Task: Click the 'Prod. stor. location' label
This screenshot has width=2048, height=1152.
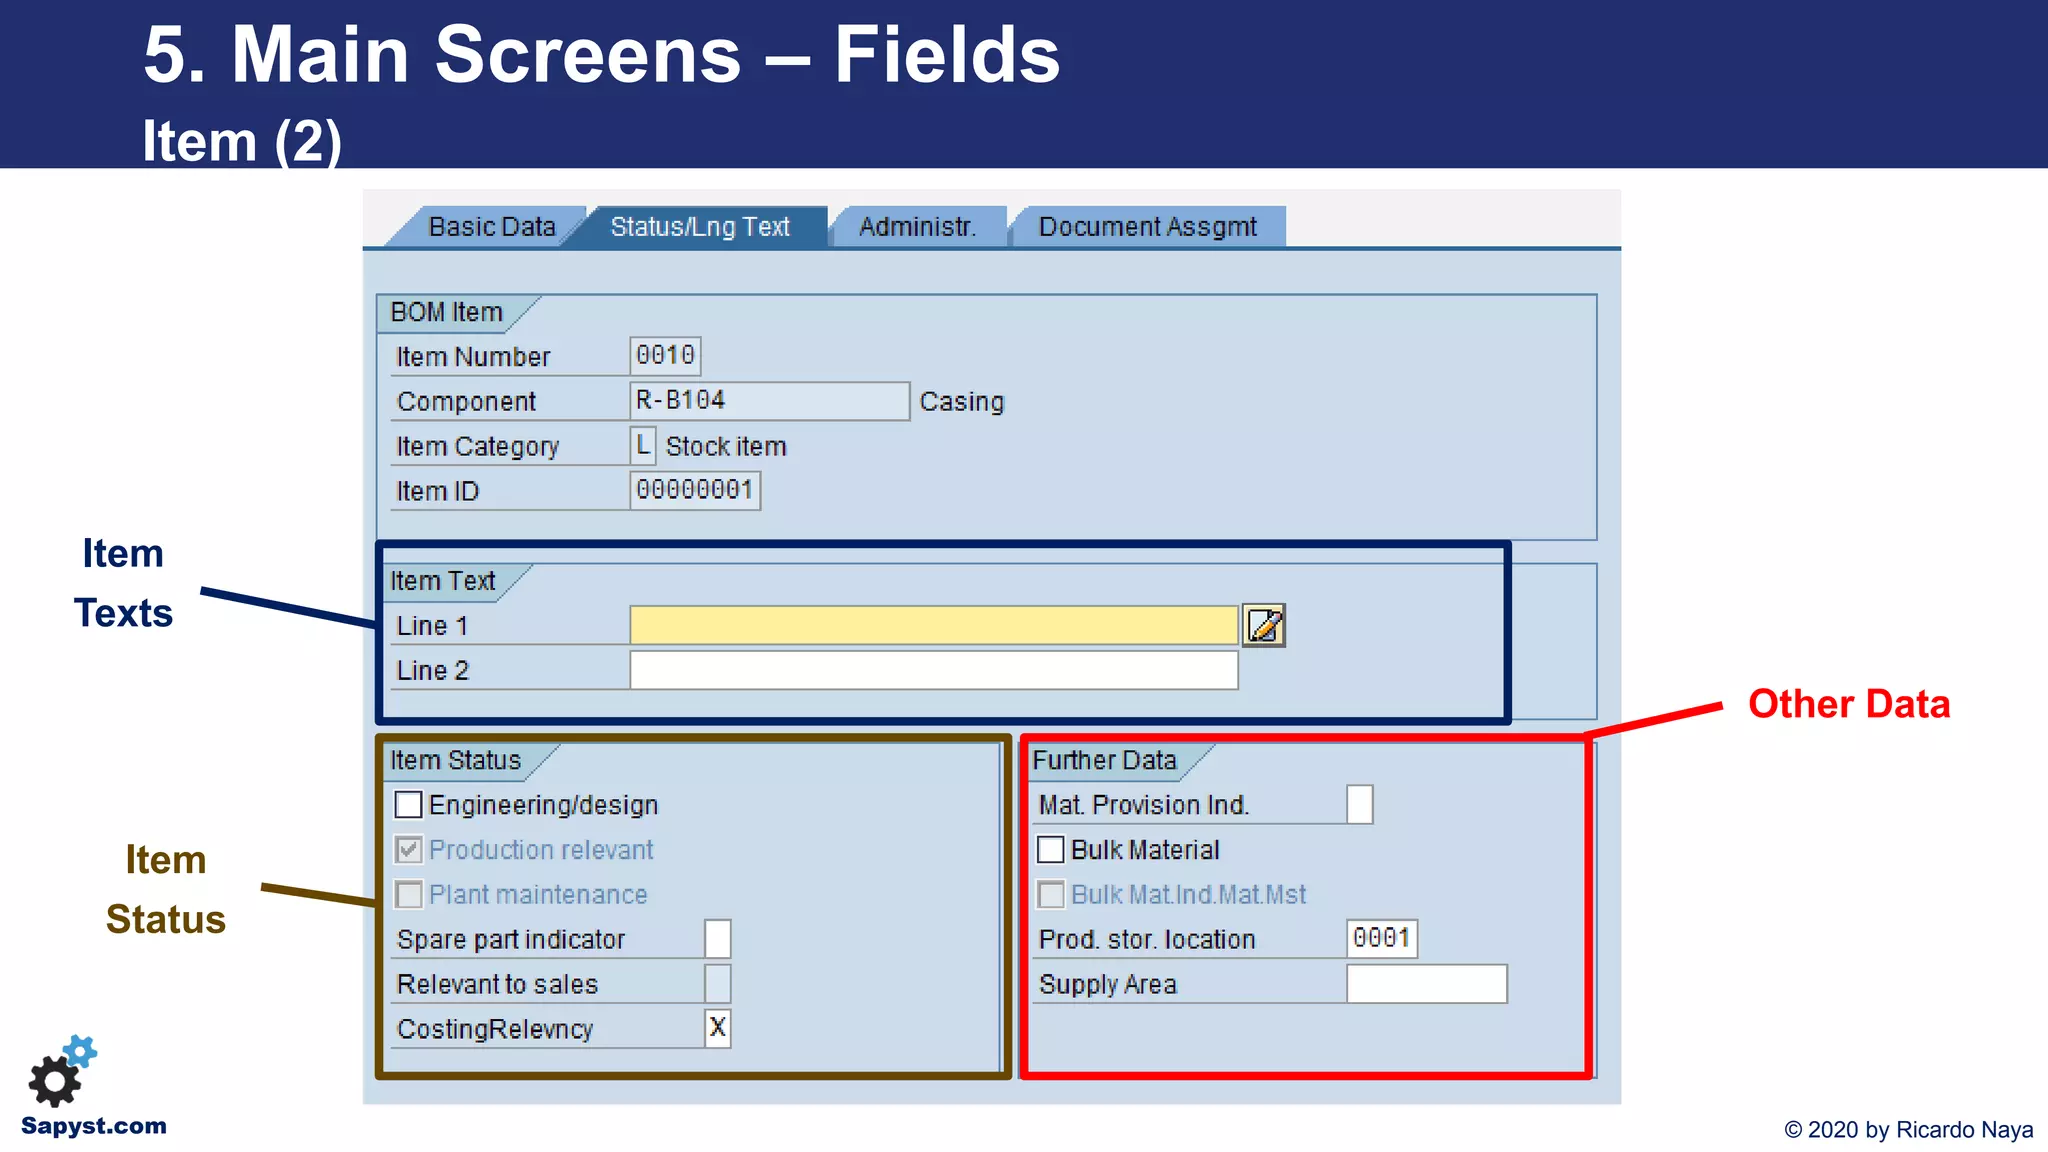Action: [1147, 940]
